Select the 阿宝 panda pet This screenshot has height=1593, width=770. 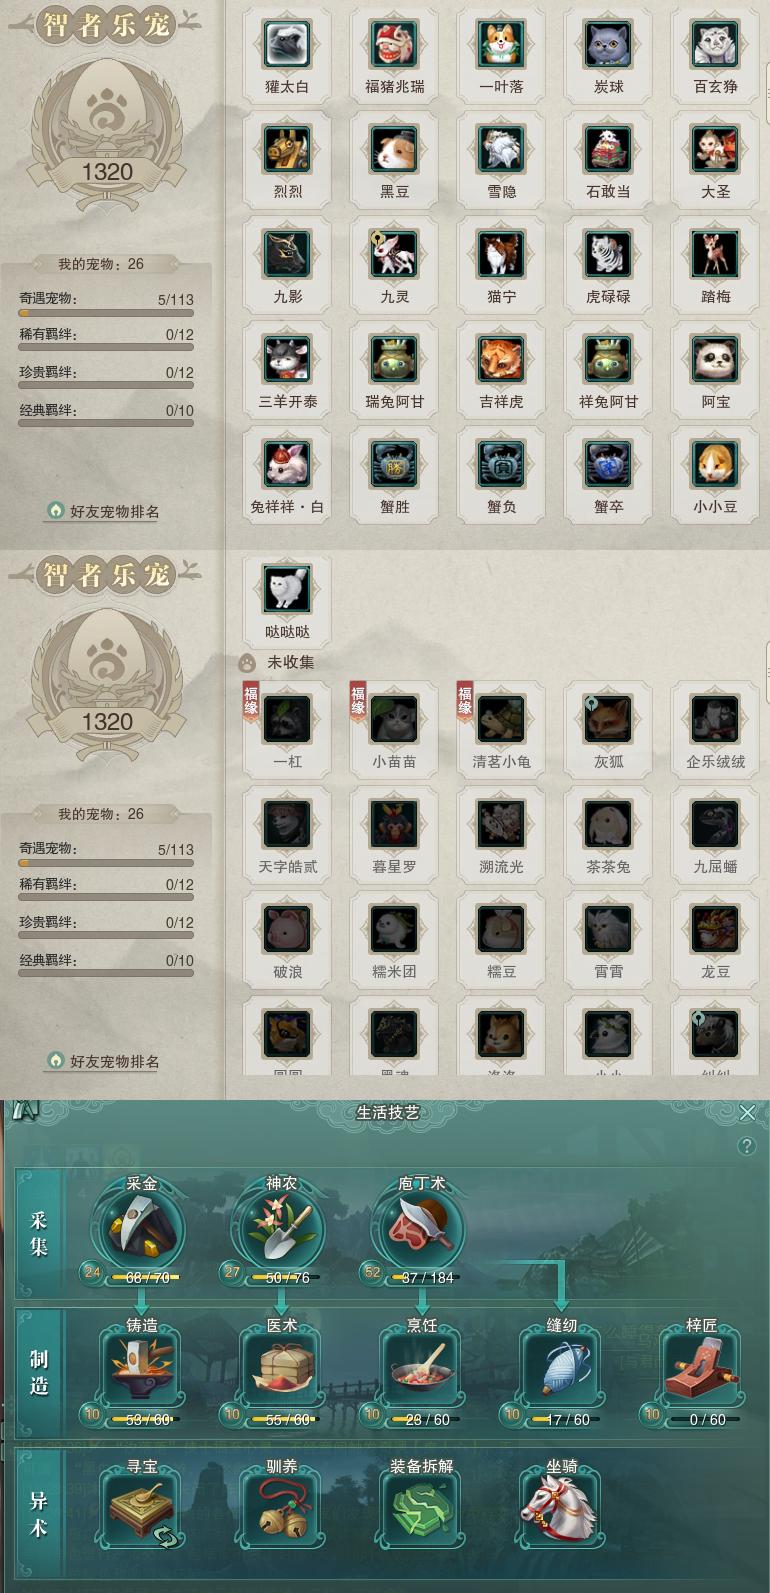(715, 359)
